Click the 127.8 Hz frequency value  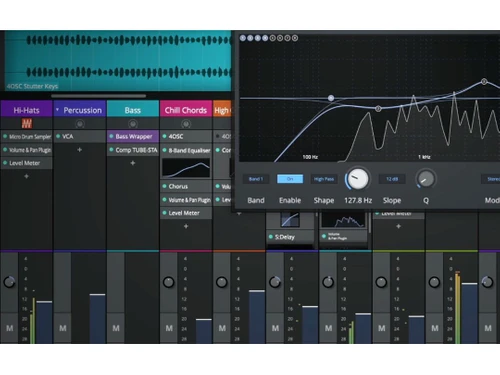(358, 200)
